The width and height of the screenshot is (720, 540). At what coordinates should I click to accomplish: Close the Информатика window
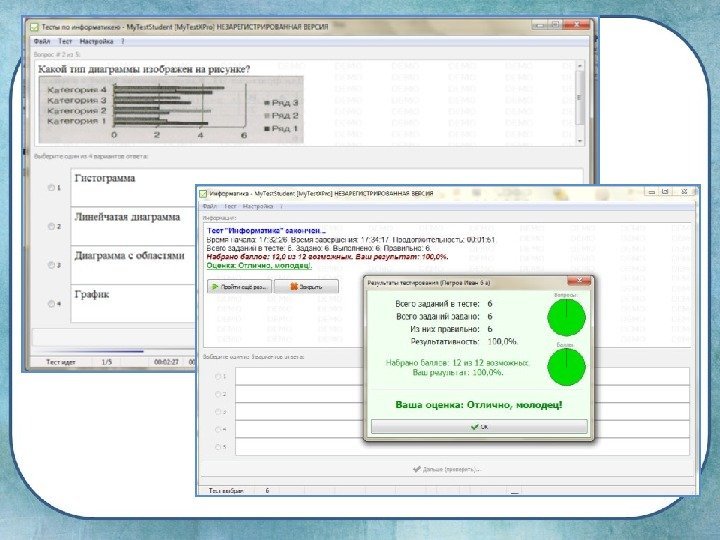pyautogui.click(x=684, y=192)
